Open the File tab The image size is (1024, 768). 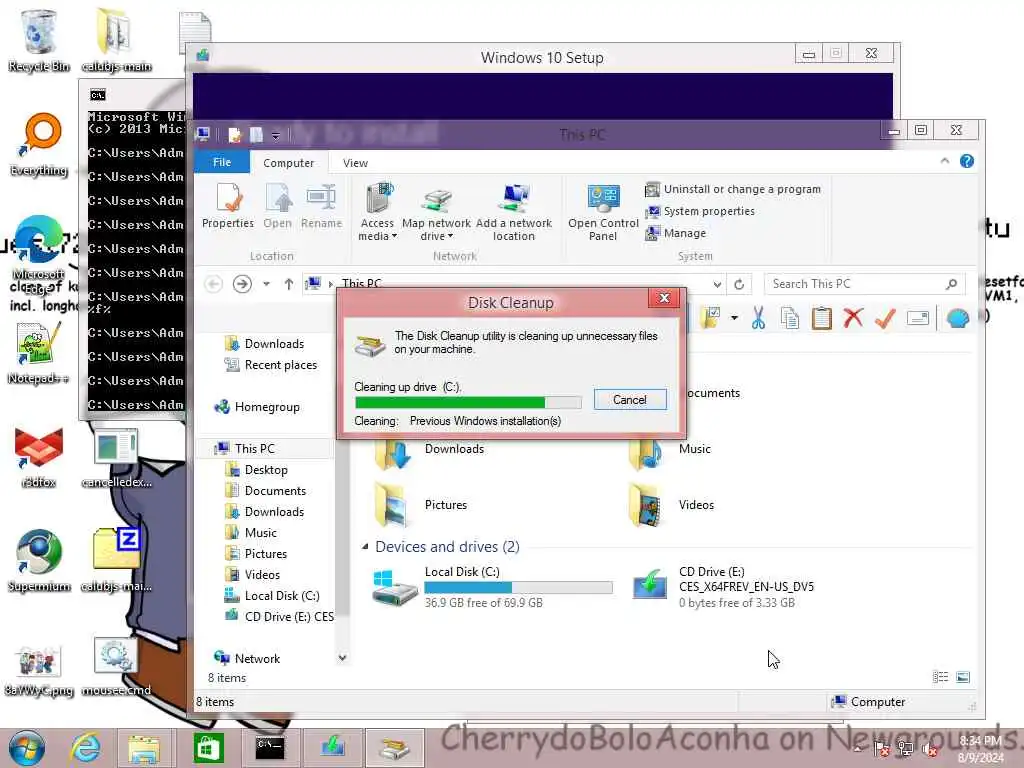(222, 163)
